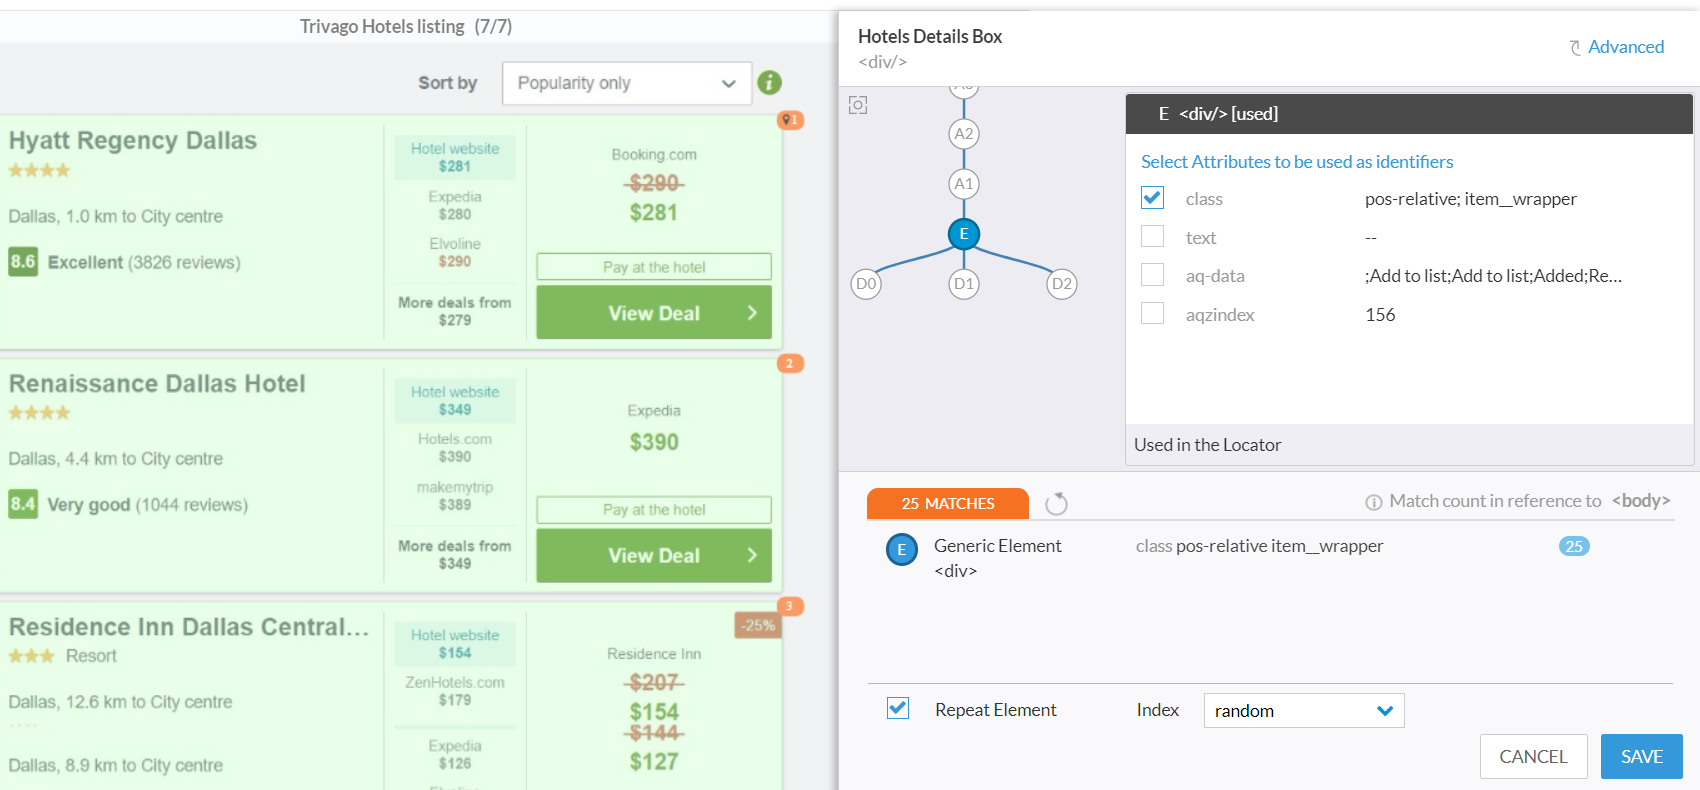This screenshot has height=790, width=1700.
Task: Select the A2 node in element tree
Action: click(964, 134)
